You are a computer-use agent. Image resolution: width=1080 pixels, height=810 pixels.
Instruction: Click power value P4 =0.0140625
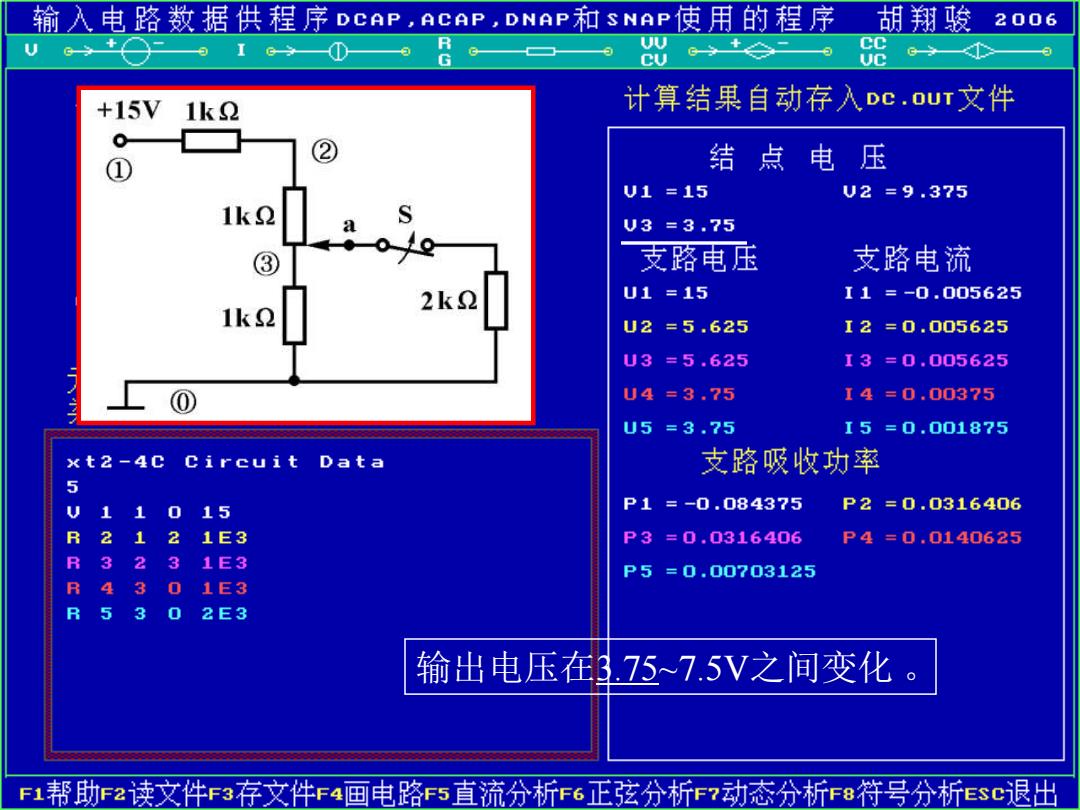[x=932, y=537]
